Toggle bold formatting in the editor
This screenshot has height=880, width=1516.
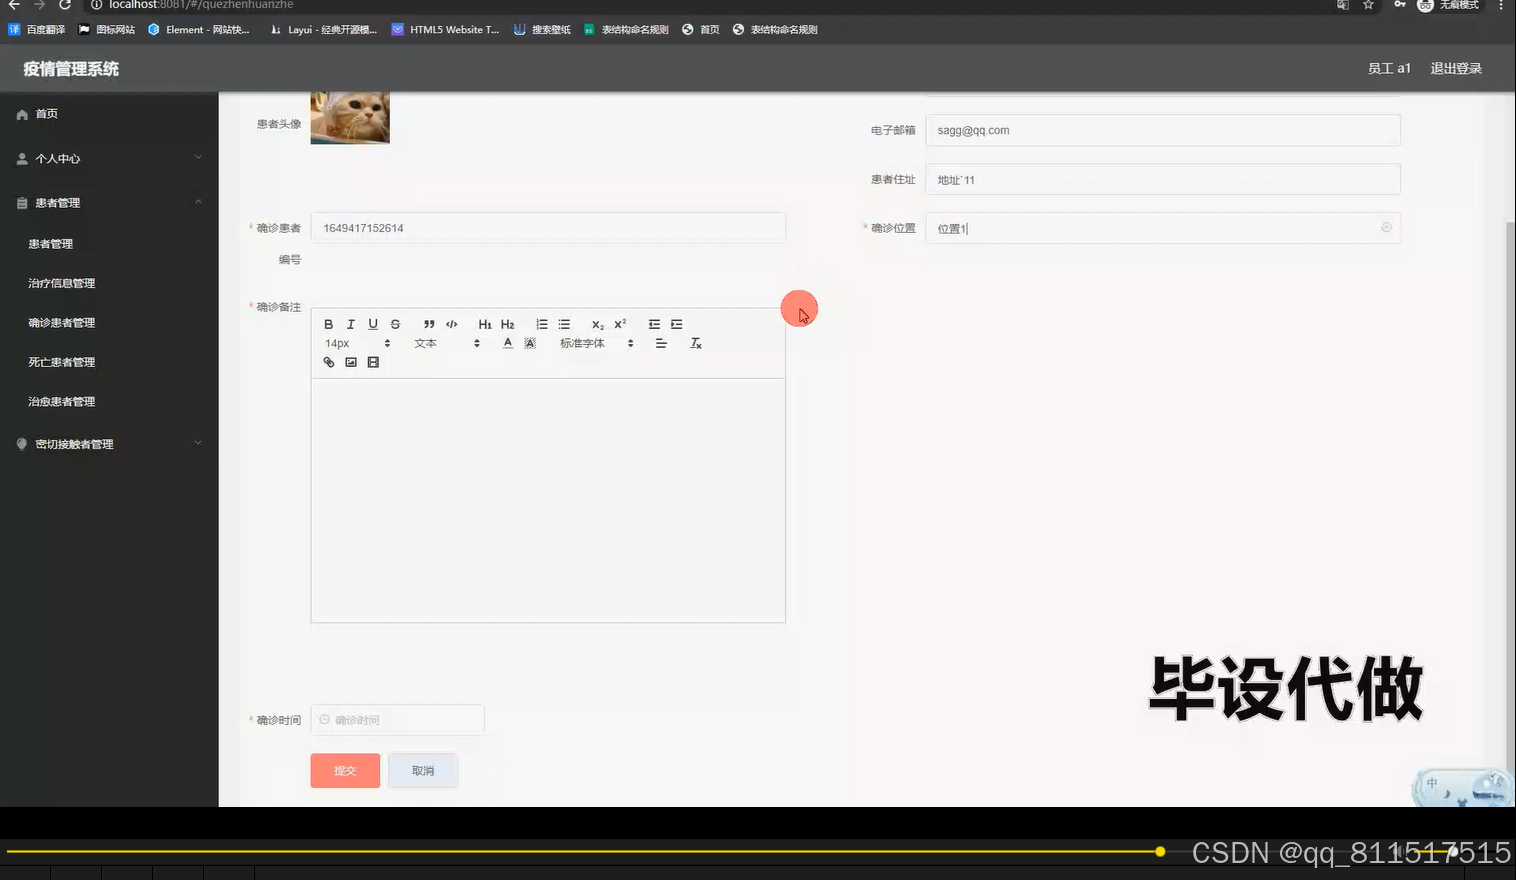(x=328, y=324)
